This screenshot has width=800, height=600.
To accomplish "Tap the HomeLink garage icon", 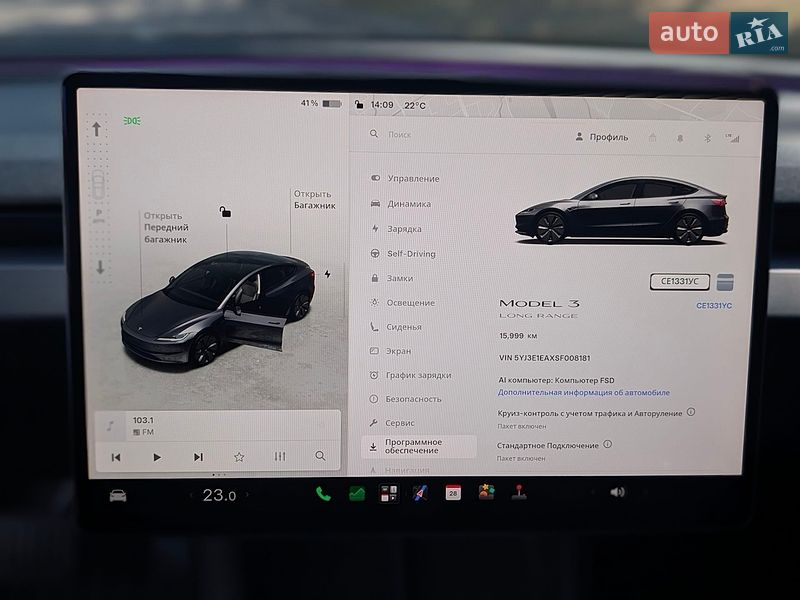I will click(653, 138).
